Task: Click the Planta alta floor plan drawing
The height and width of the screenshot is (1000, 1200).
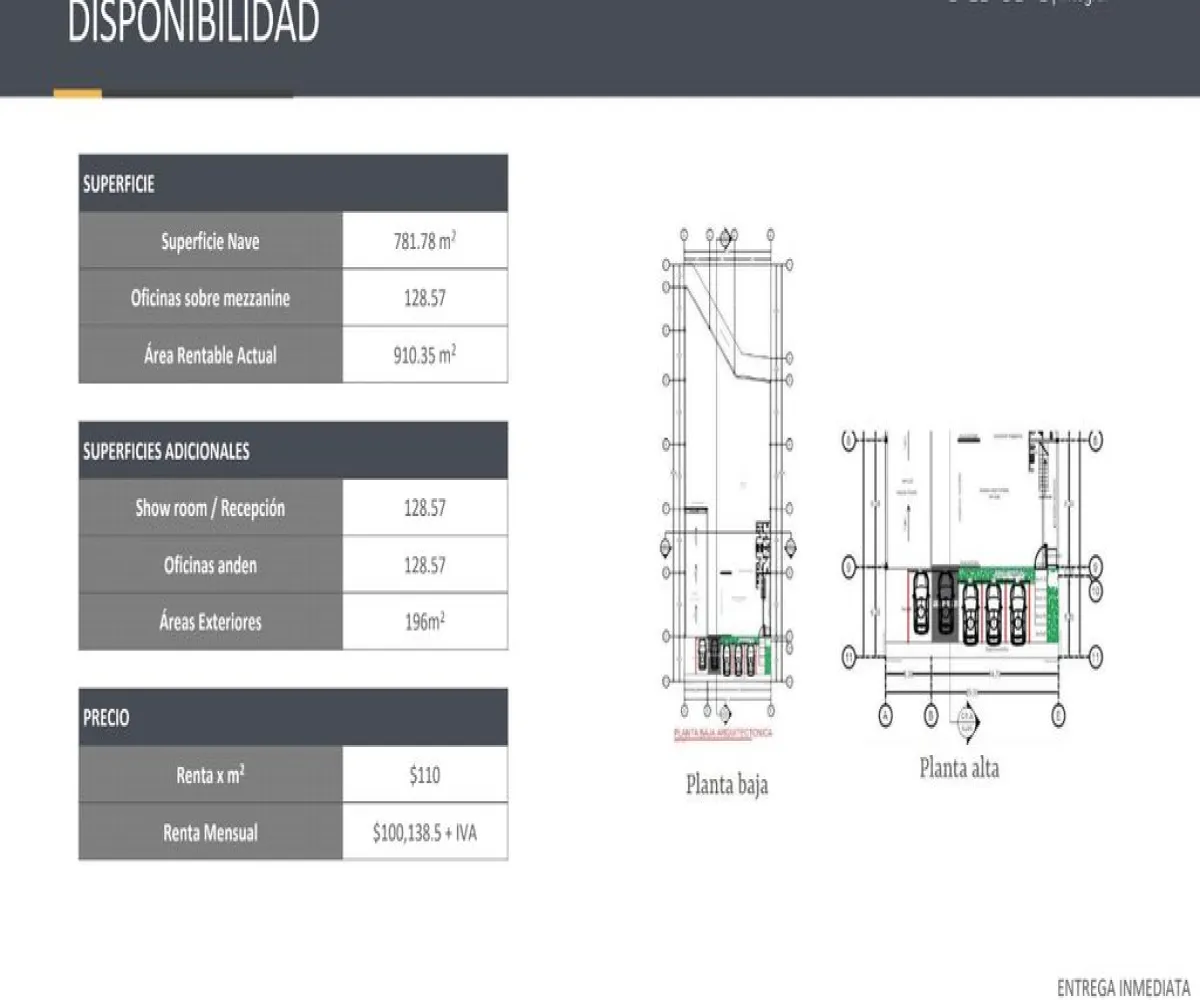Action: (973, 580)
